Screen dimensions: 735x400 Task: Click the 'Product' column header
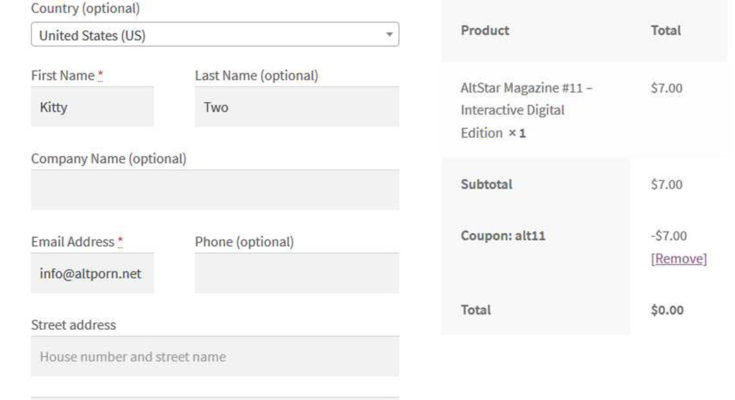click(x=485, y=31)
